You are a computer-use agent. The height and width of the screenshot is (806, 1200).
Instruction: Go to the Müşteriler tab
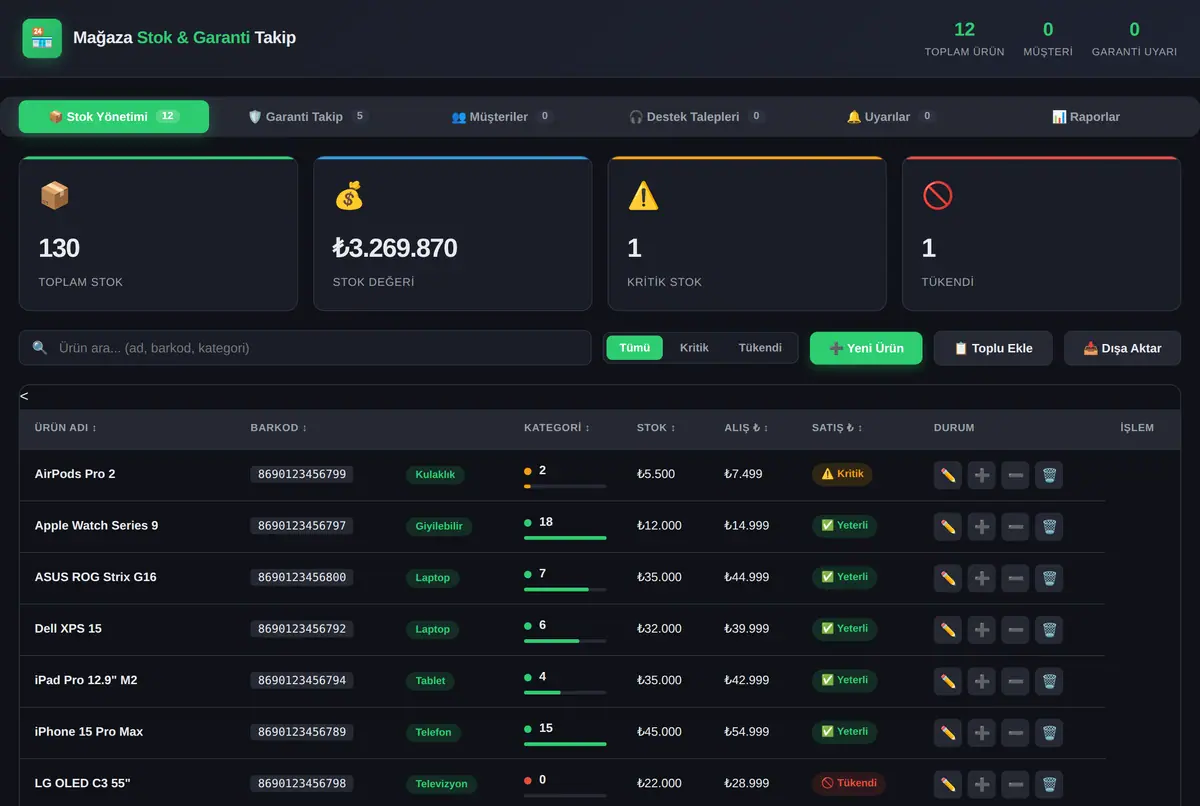[502, 117]
